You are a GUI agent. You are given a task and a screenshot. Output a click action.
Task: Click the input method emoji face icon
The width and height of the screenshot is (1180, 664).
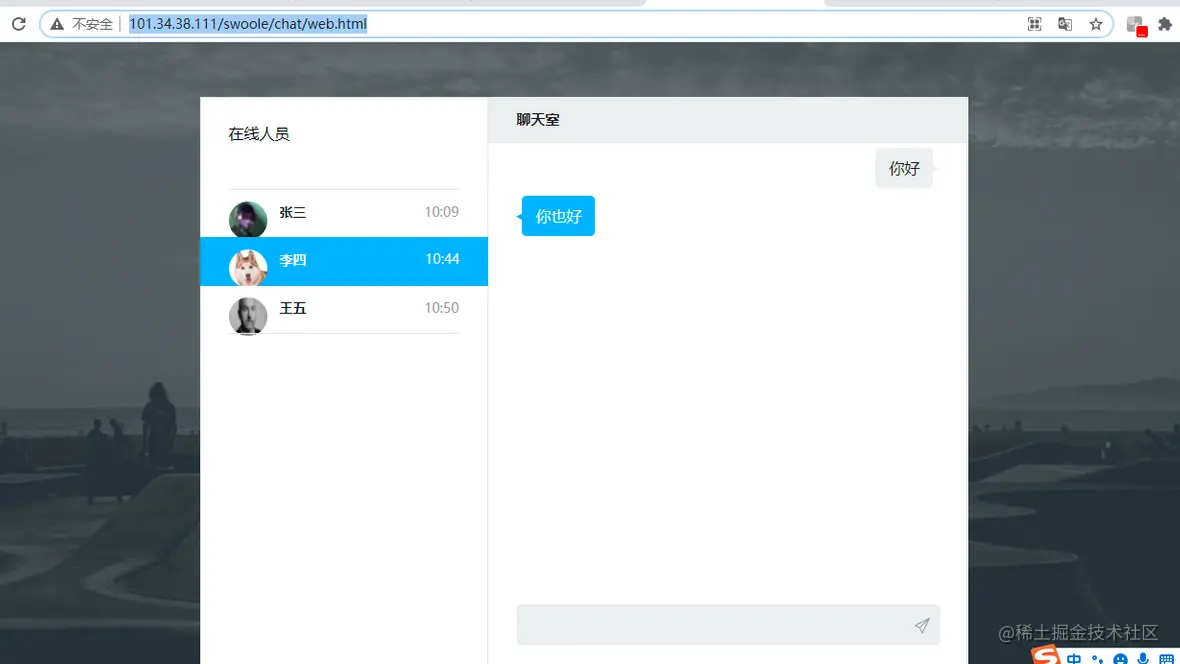[x=1121, y=659]
